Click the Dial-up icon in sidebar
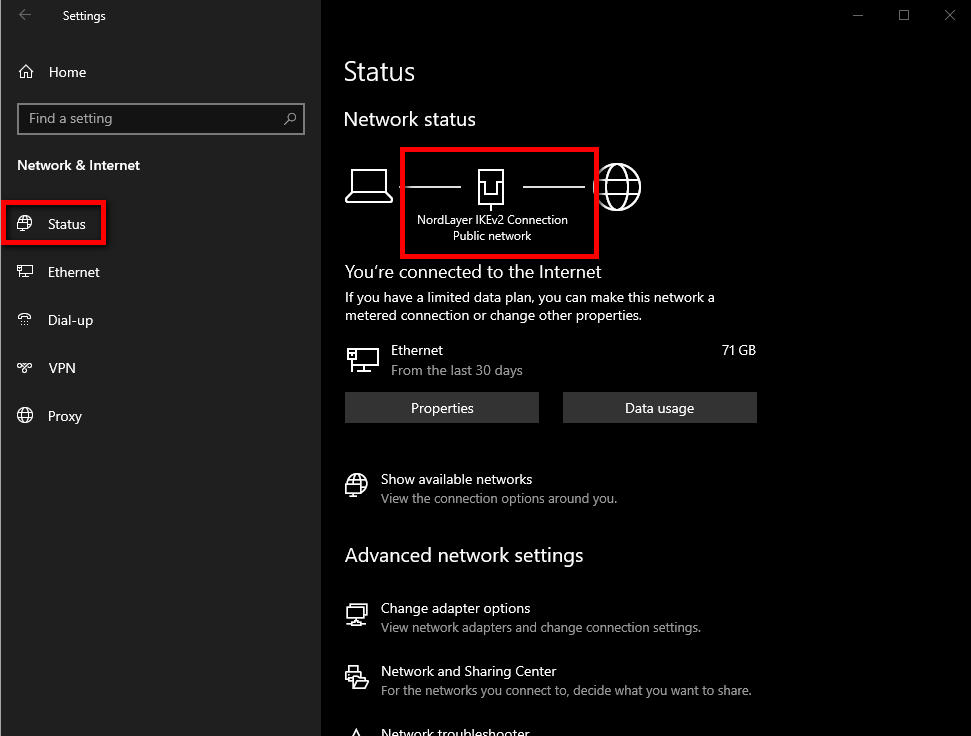The height and width of the screenshot is (736, 971). [25, 320]
